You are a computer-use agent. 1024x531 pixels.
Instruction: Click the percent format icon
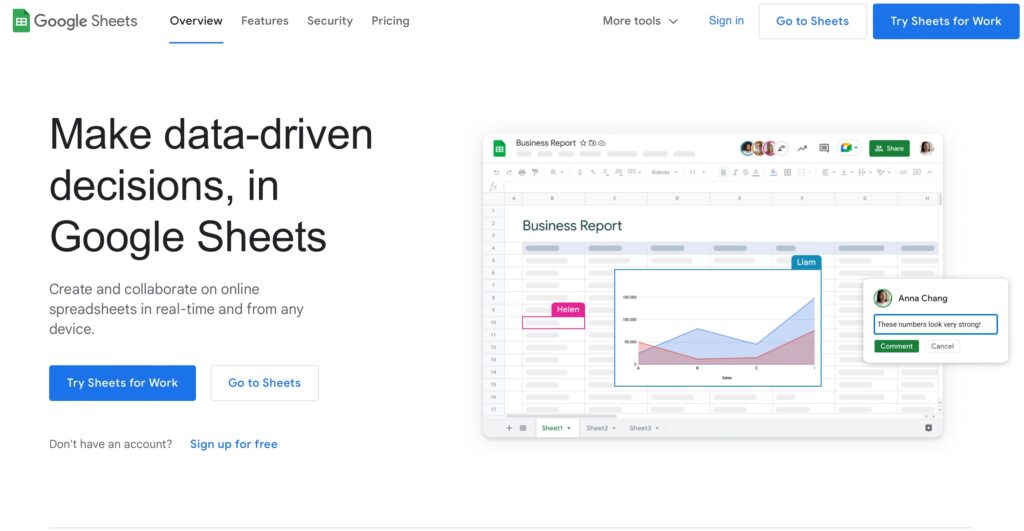tap(593, 172)
